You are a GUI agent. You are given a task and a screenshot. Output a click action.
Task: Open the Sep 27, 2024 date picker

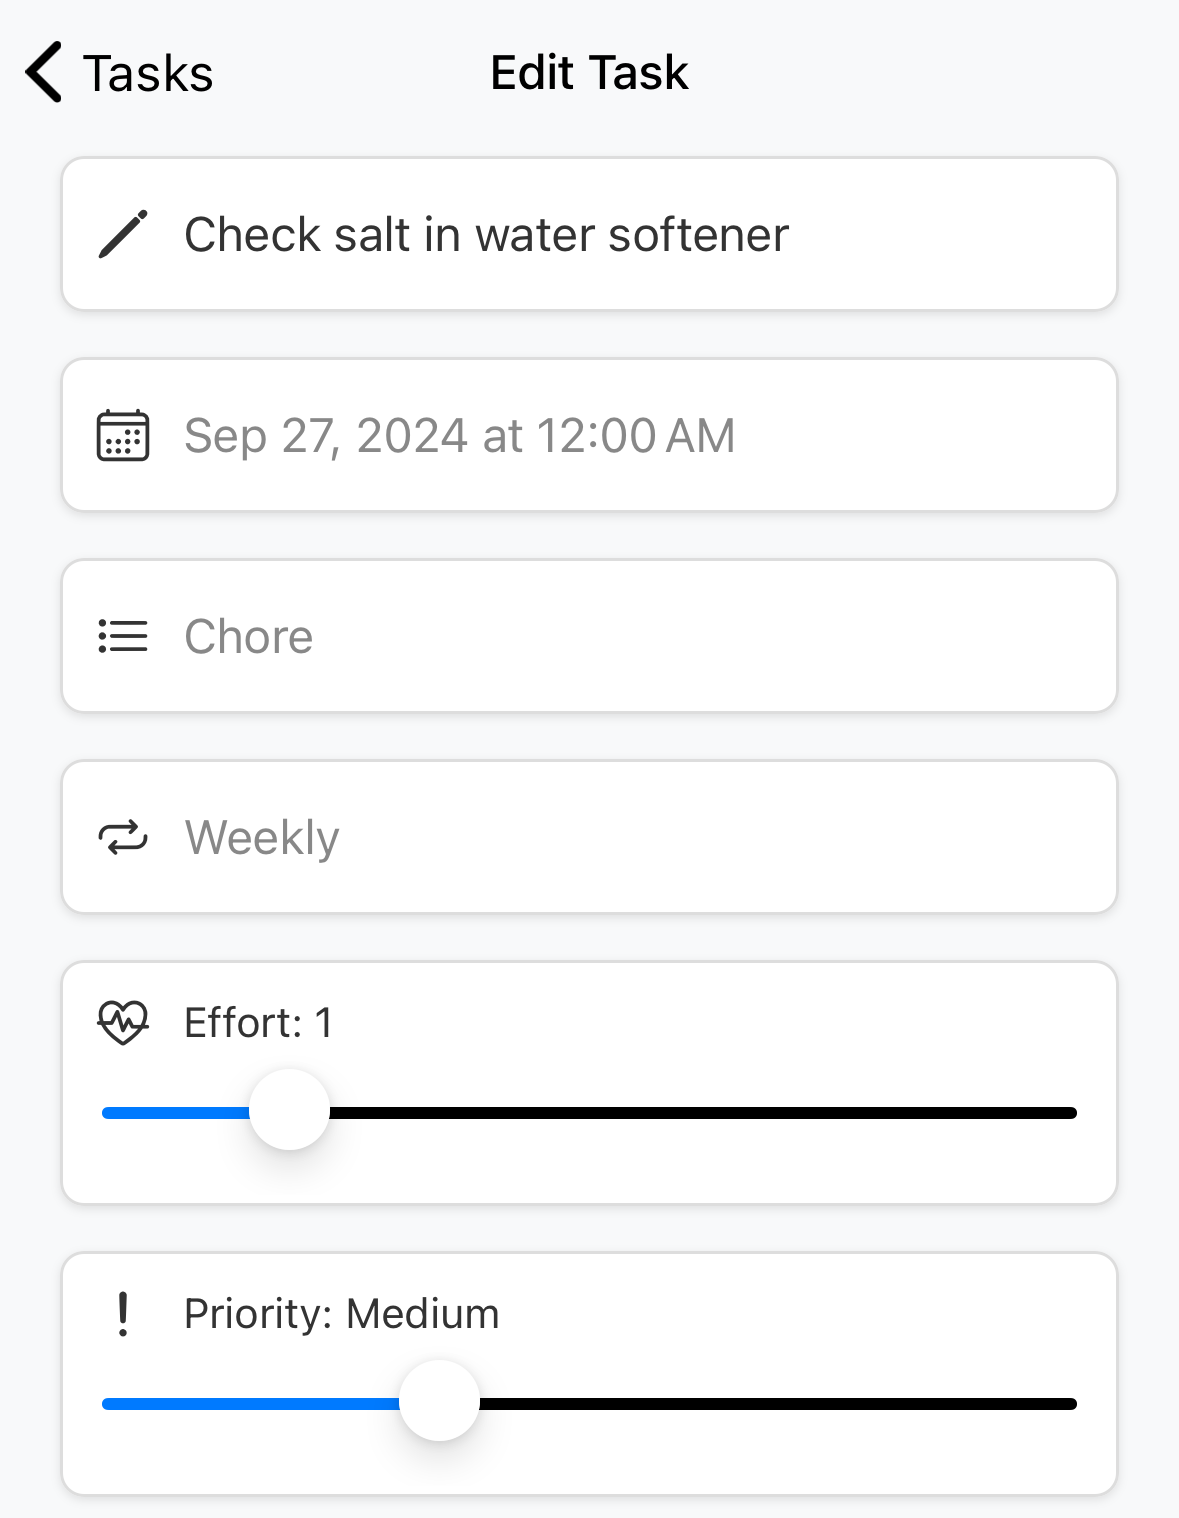pyautogui.click(x=460, y=436)
